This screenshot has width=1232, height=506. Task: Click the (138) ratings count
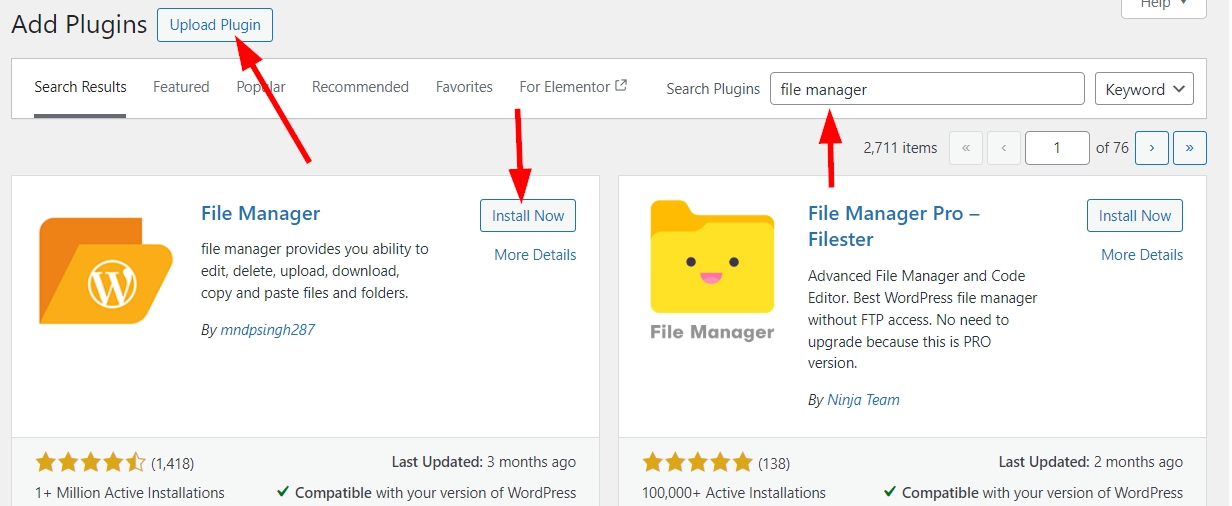[775, 464]
